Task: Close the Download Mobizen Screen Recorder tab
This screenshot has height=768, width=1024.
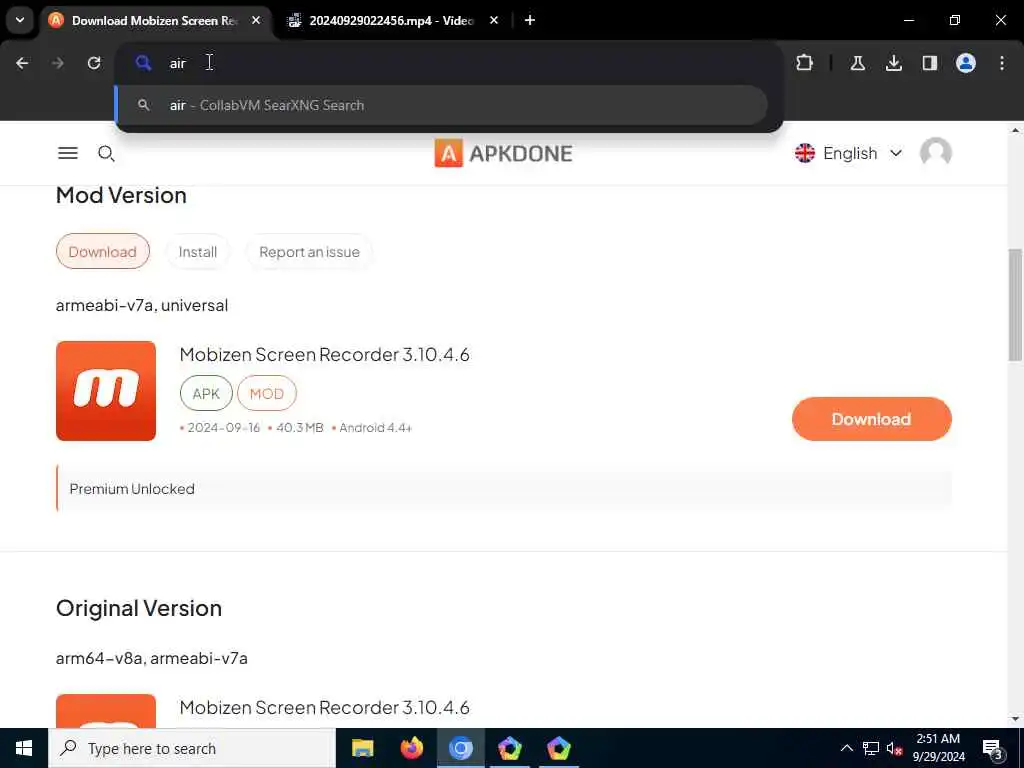Action: click(256, 20)
